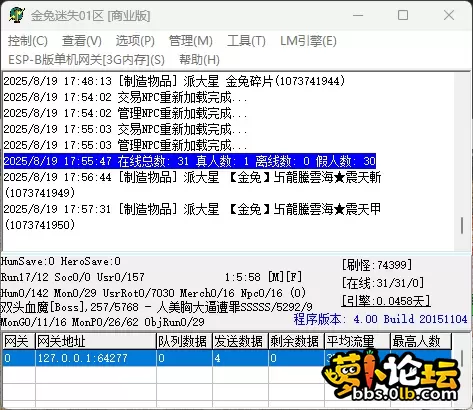This screenshot has height=410, width=473.
Task: Open the 管理(M) menu
Action: pos(191,41)
